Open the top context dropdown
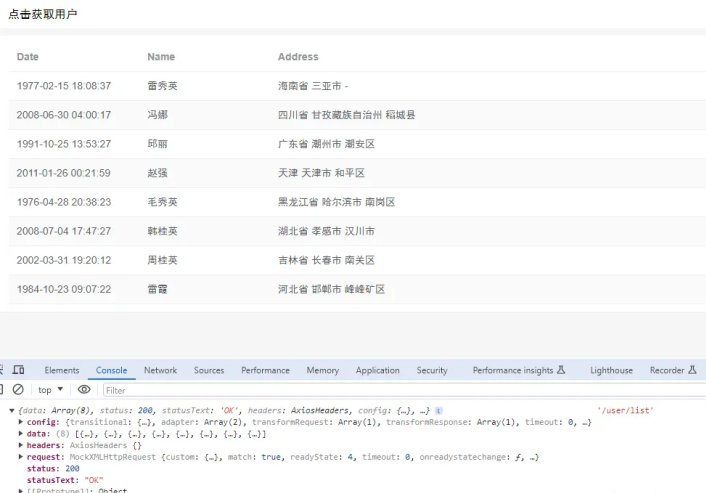706x493 pixels. [x=50, y=390]
